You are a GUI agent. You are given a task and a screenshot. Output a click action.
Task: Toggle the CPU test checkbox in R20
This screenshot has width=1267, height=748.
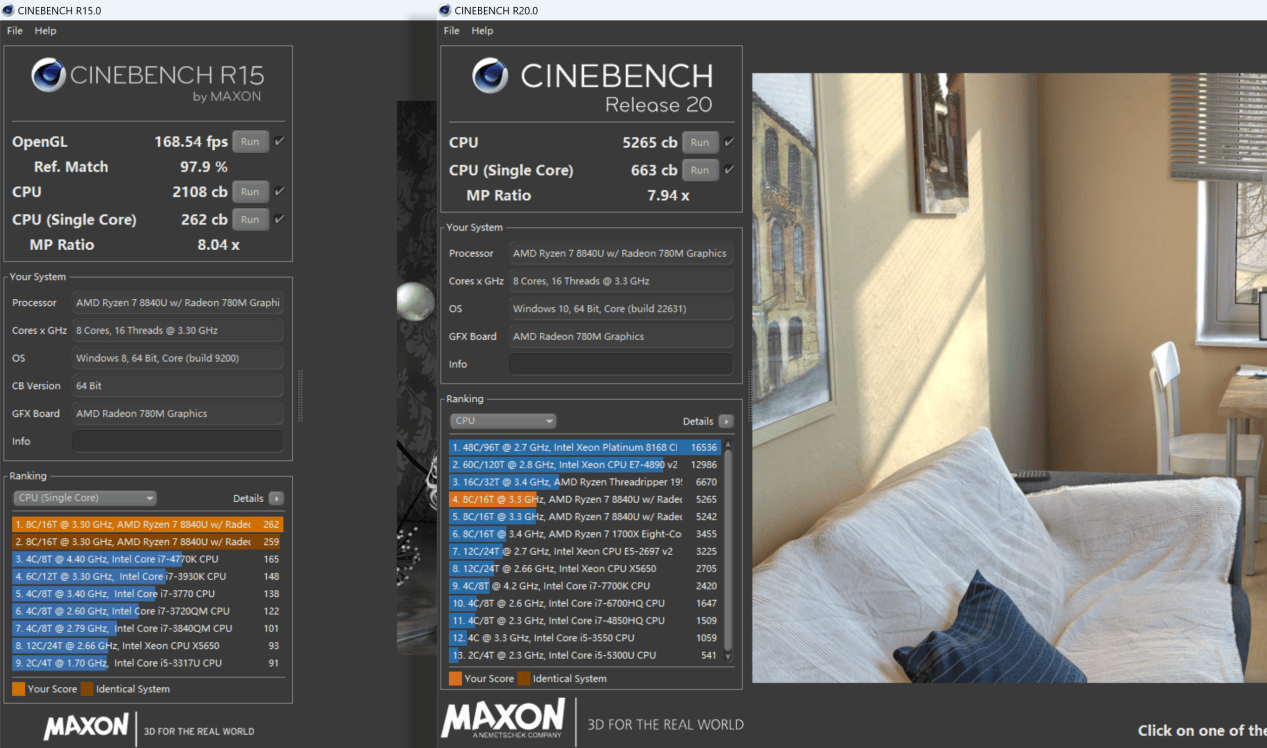click(x=729, y=142)
